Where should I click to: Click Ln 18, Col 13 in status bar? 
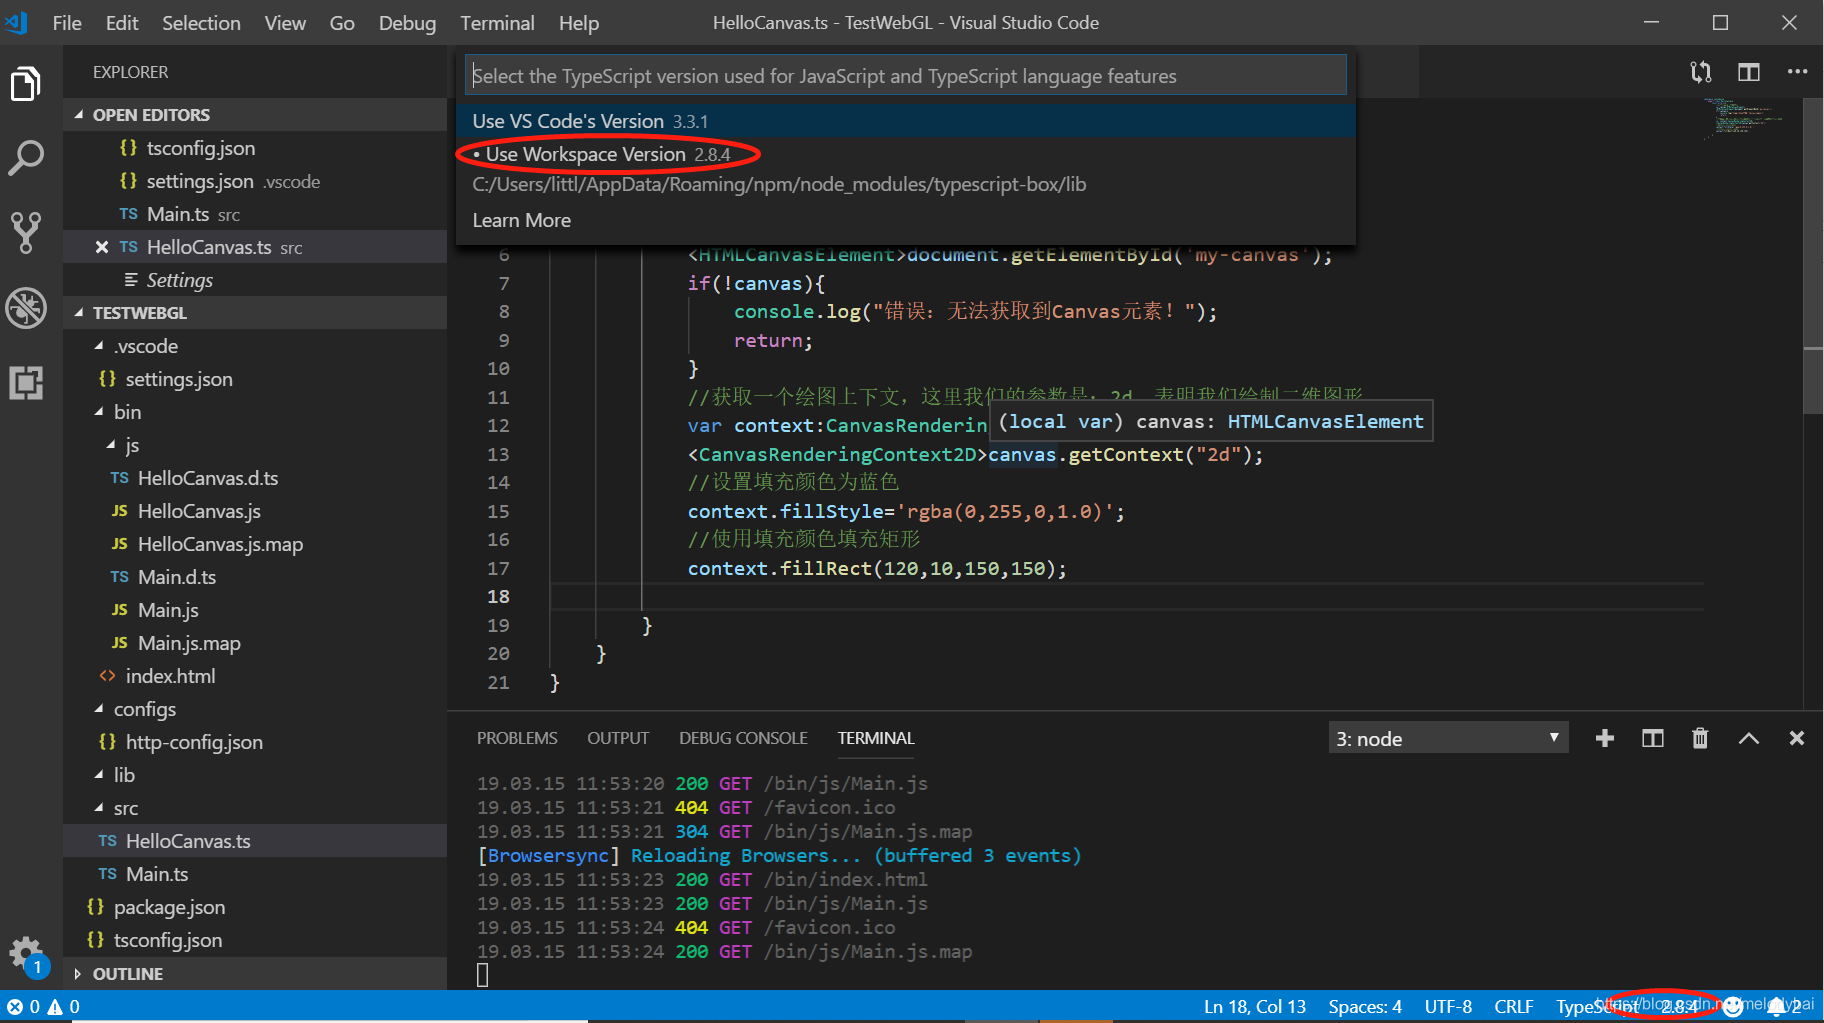[1255, 1007]
